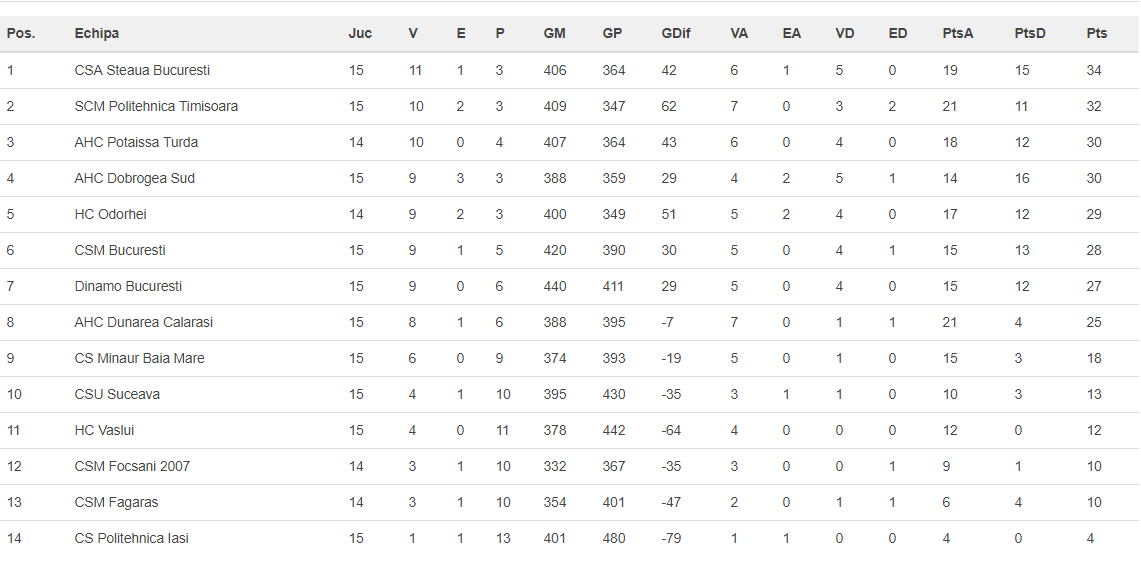Select the PtsD column header
The width and height of the screenshot is (1141, 583).
click(x=1030, y=33)
